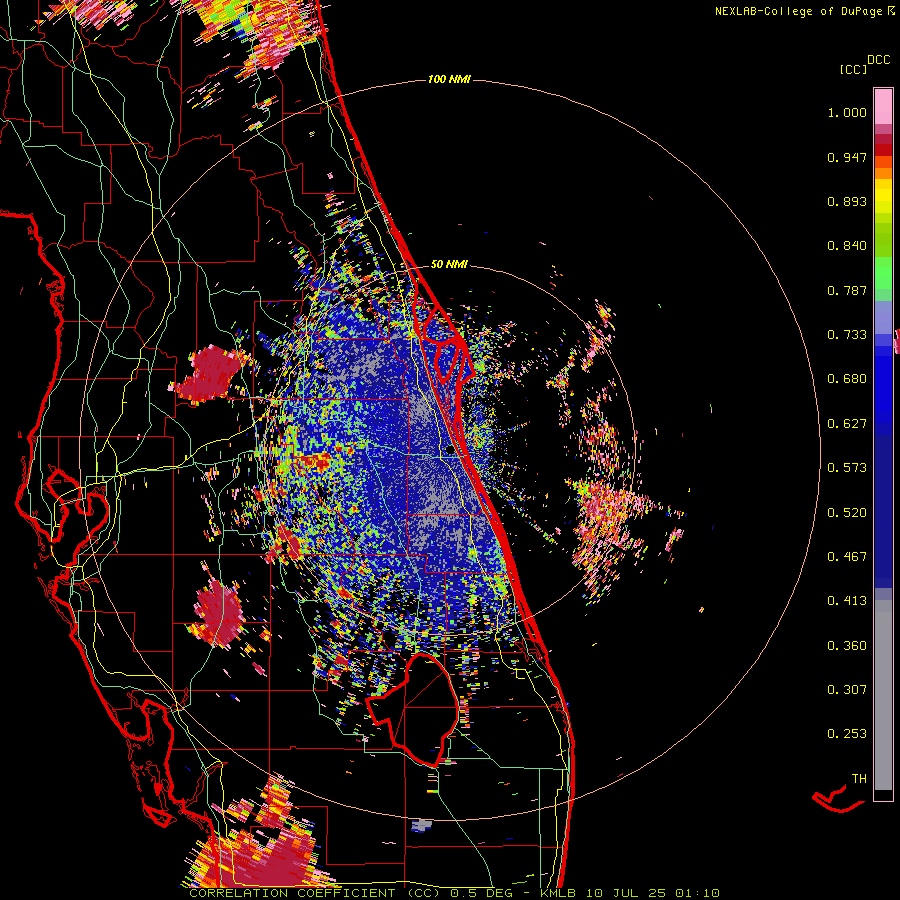
Task: Click the 01:10 time stamp
Action: pos(698,893)
